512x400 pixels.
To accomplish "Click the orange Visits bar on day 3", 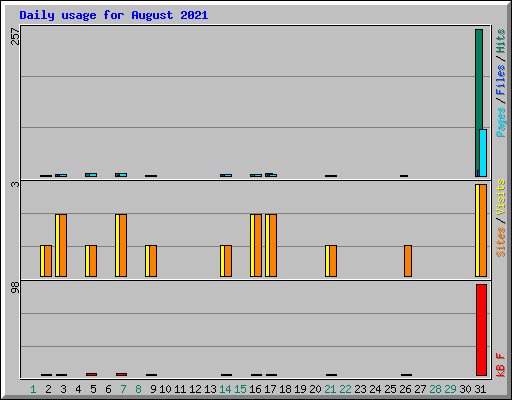I will point(63,245).
